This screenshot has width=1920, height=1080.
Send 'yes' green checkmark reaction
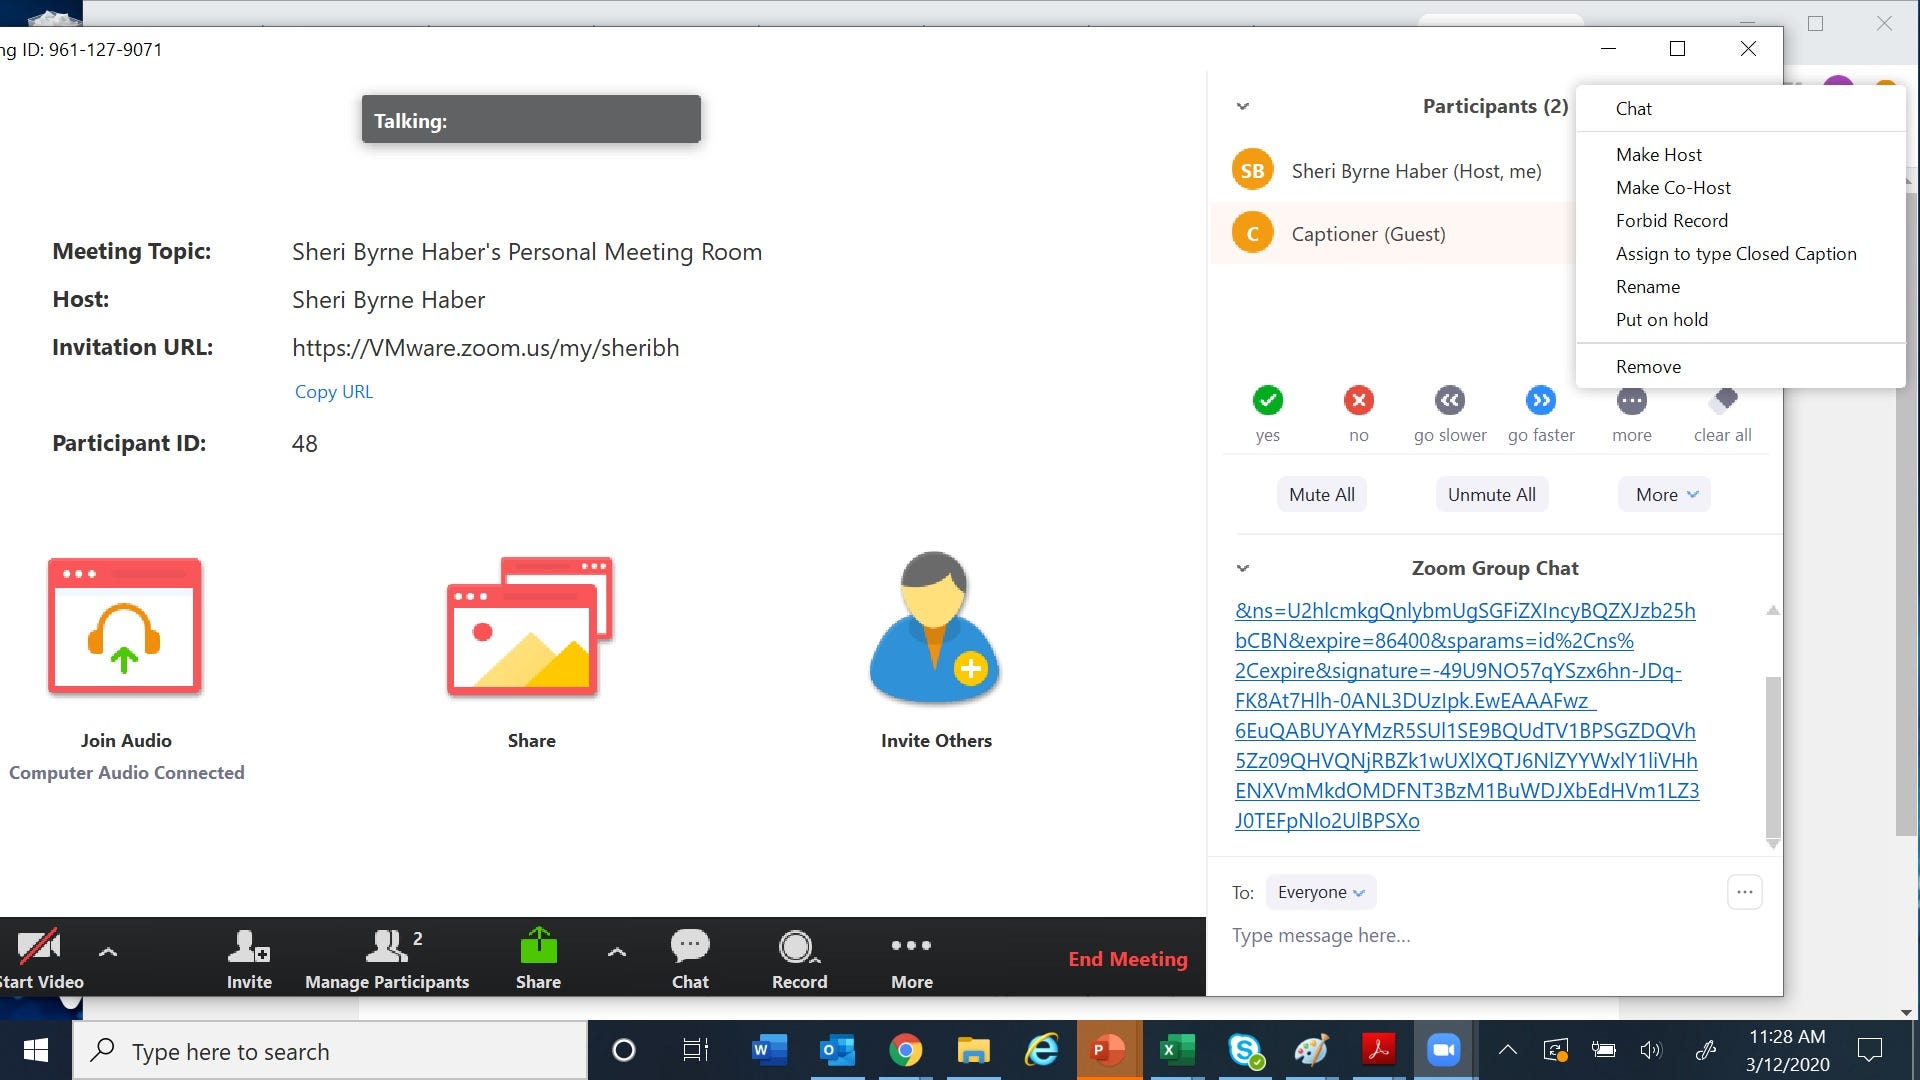1268,400
